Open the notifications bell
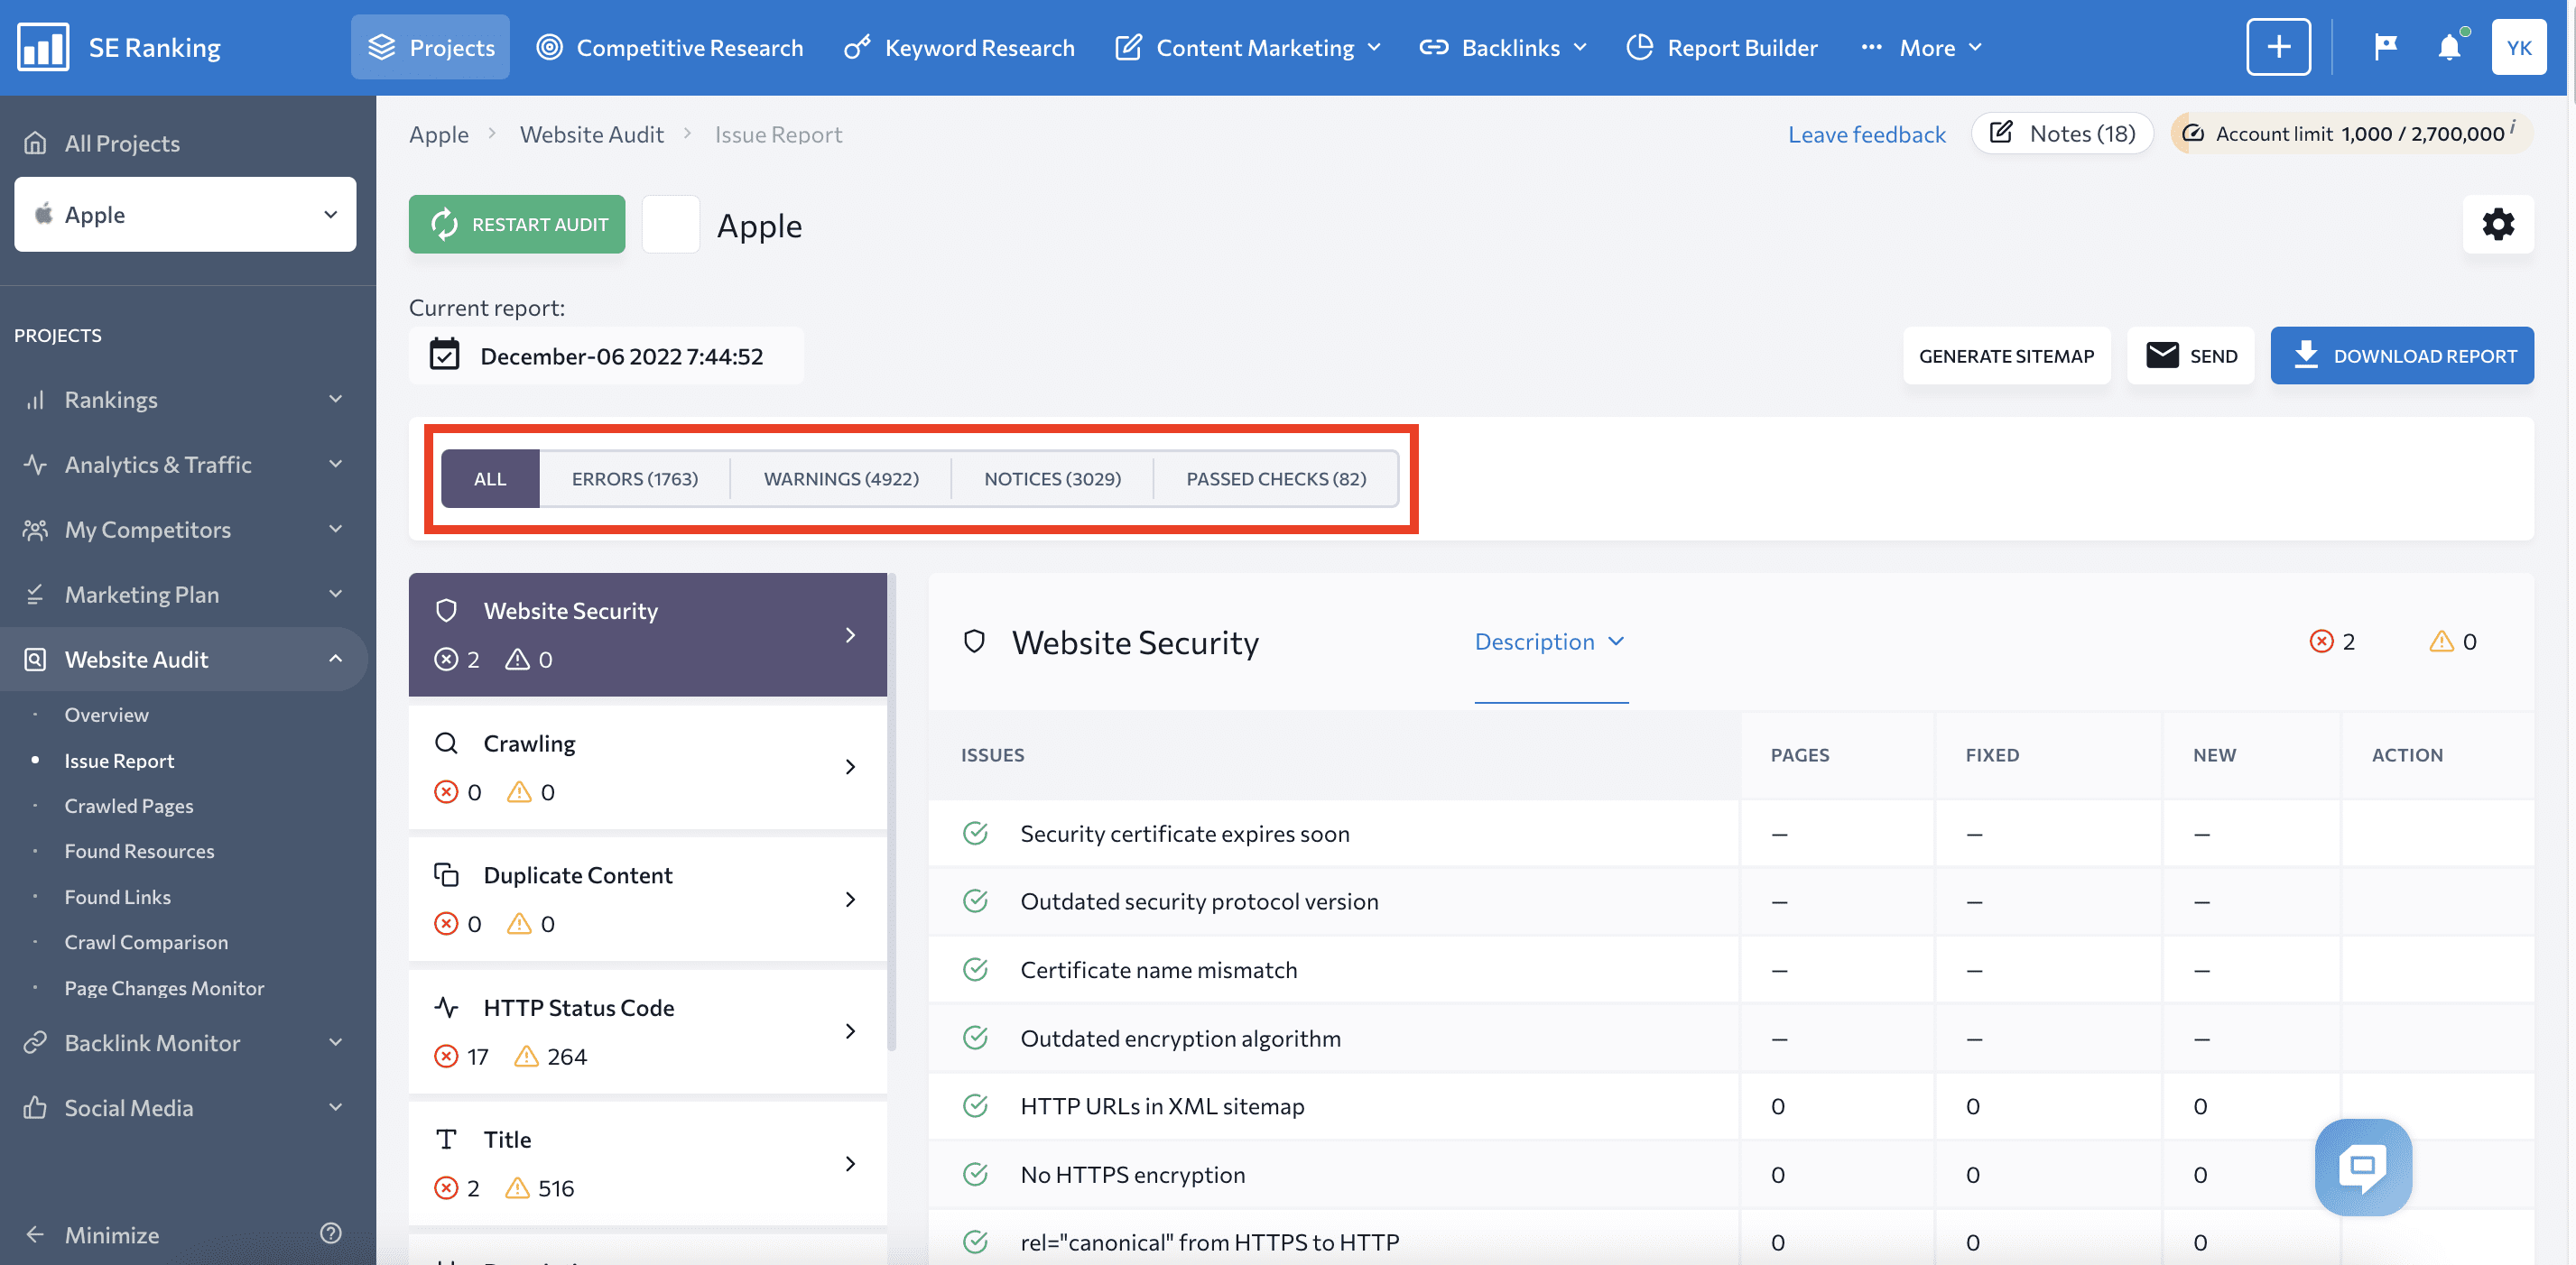The image size is (2576, 1265). [2449, 47]
